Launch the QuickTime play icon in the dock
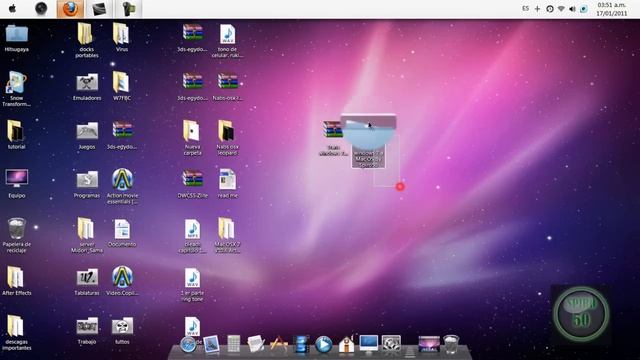Viewport: 640px width, 360px height. pyautogui.click(x=324, y=344)
